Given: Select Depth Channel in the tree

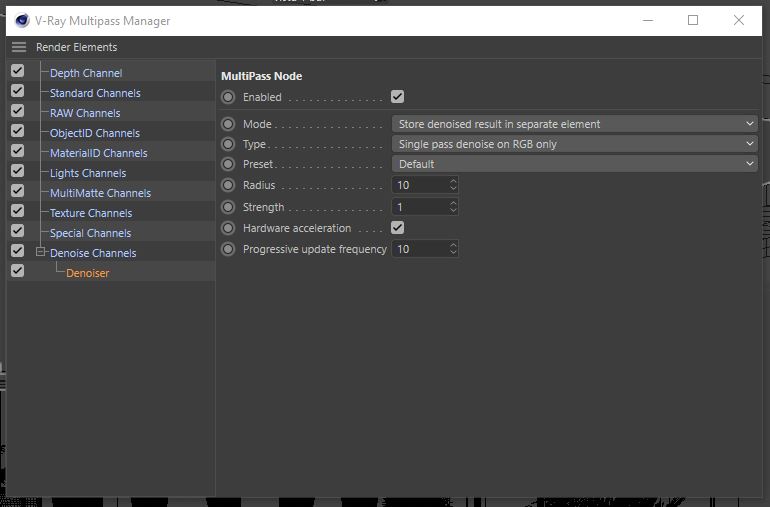Looking at the screenshot, I should (86, 73).
